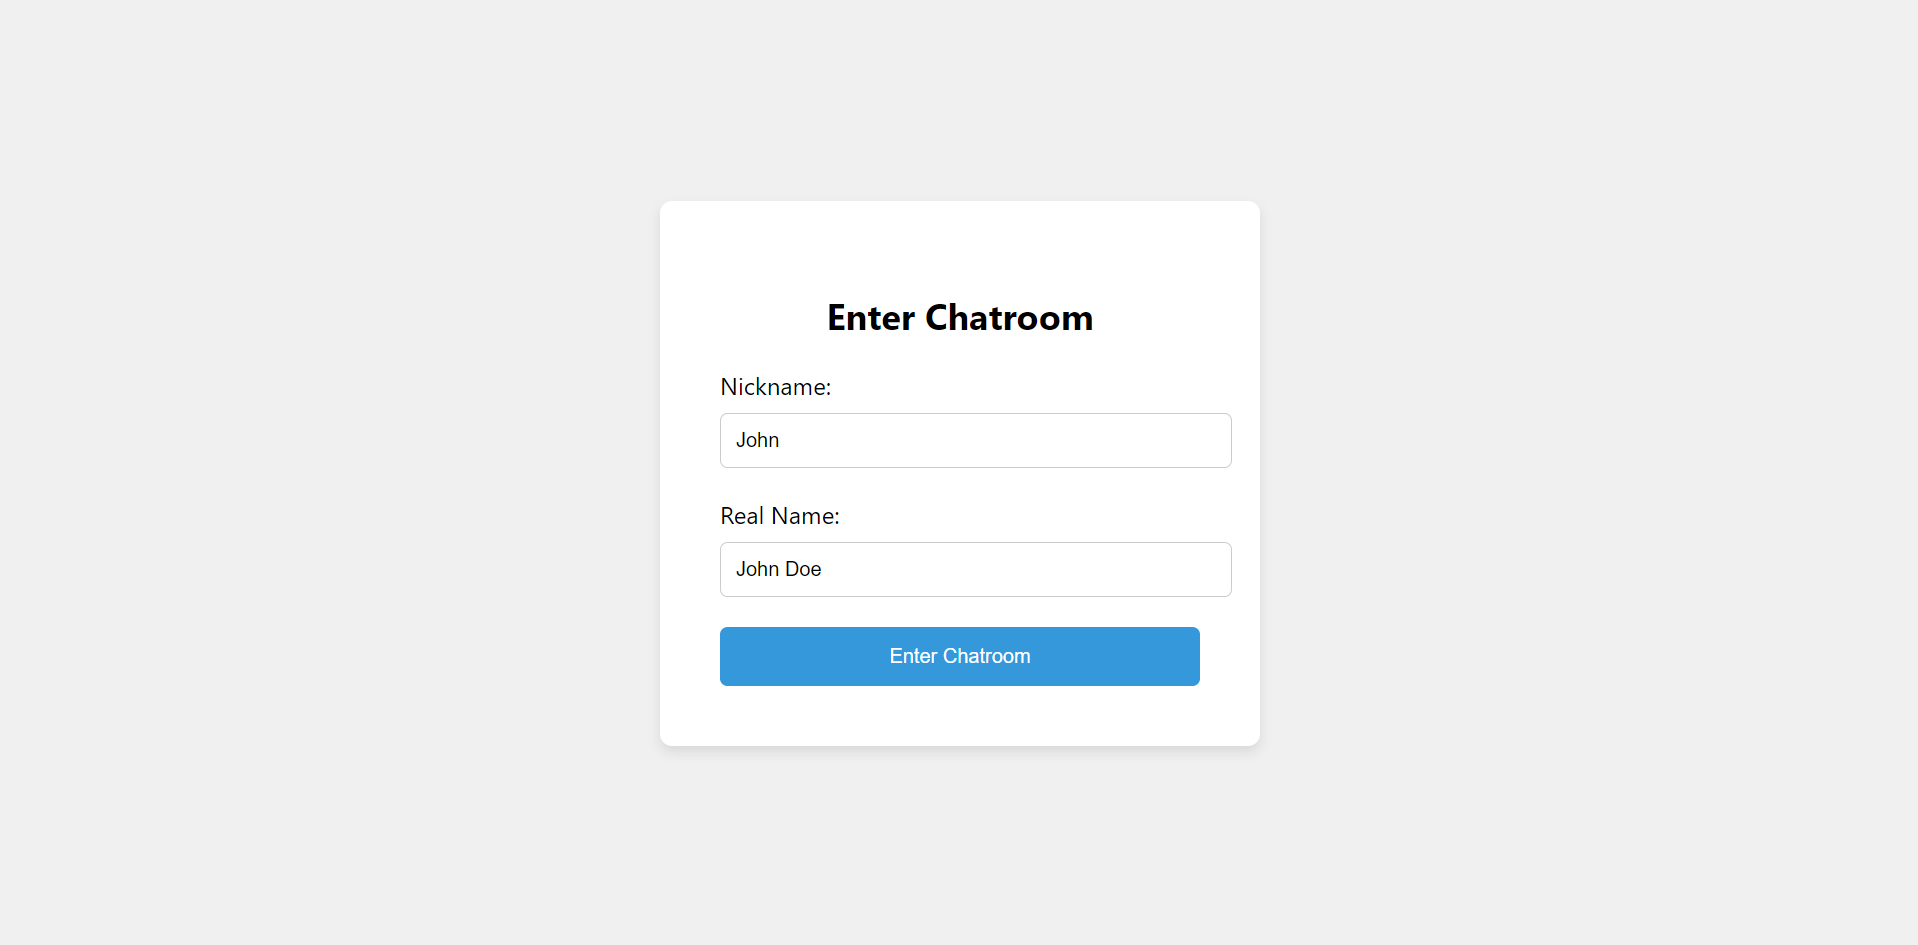
Task: Click the "Enter Chatroom" heading text
Action: point(959,318)
